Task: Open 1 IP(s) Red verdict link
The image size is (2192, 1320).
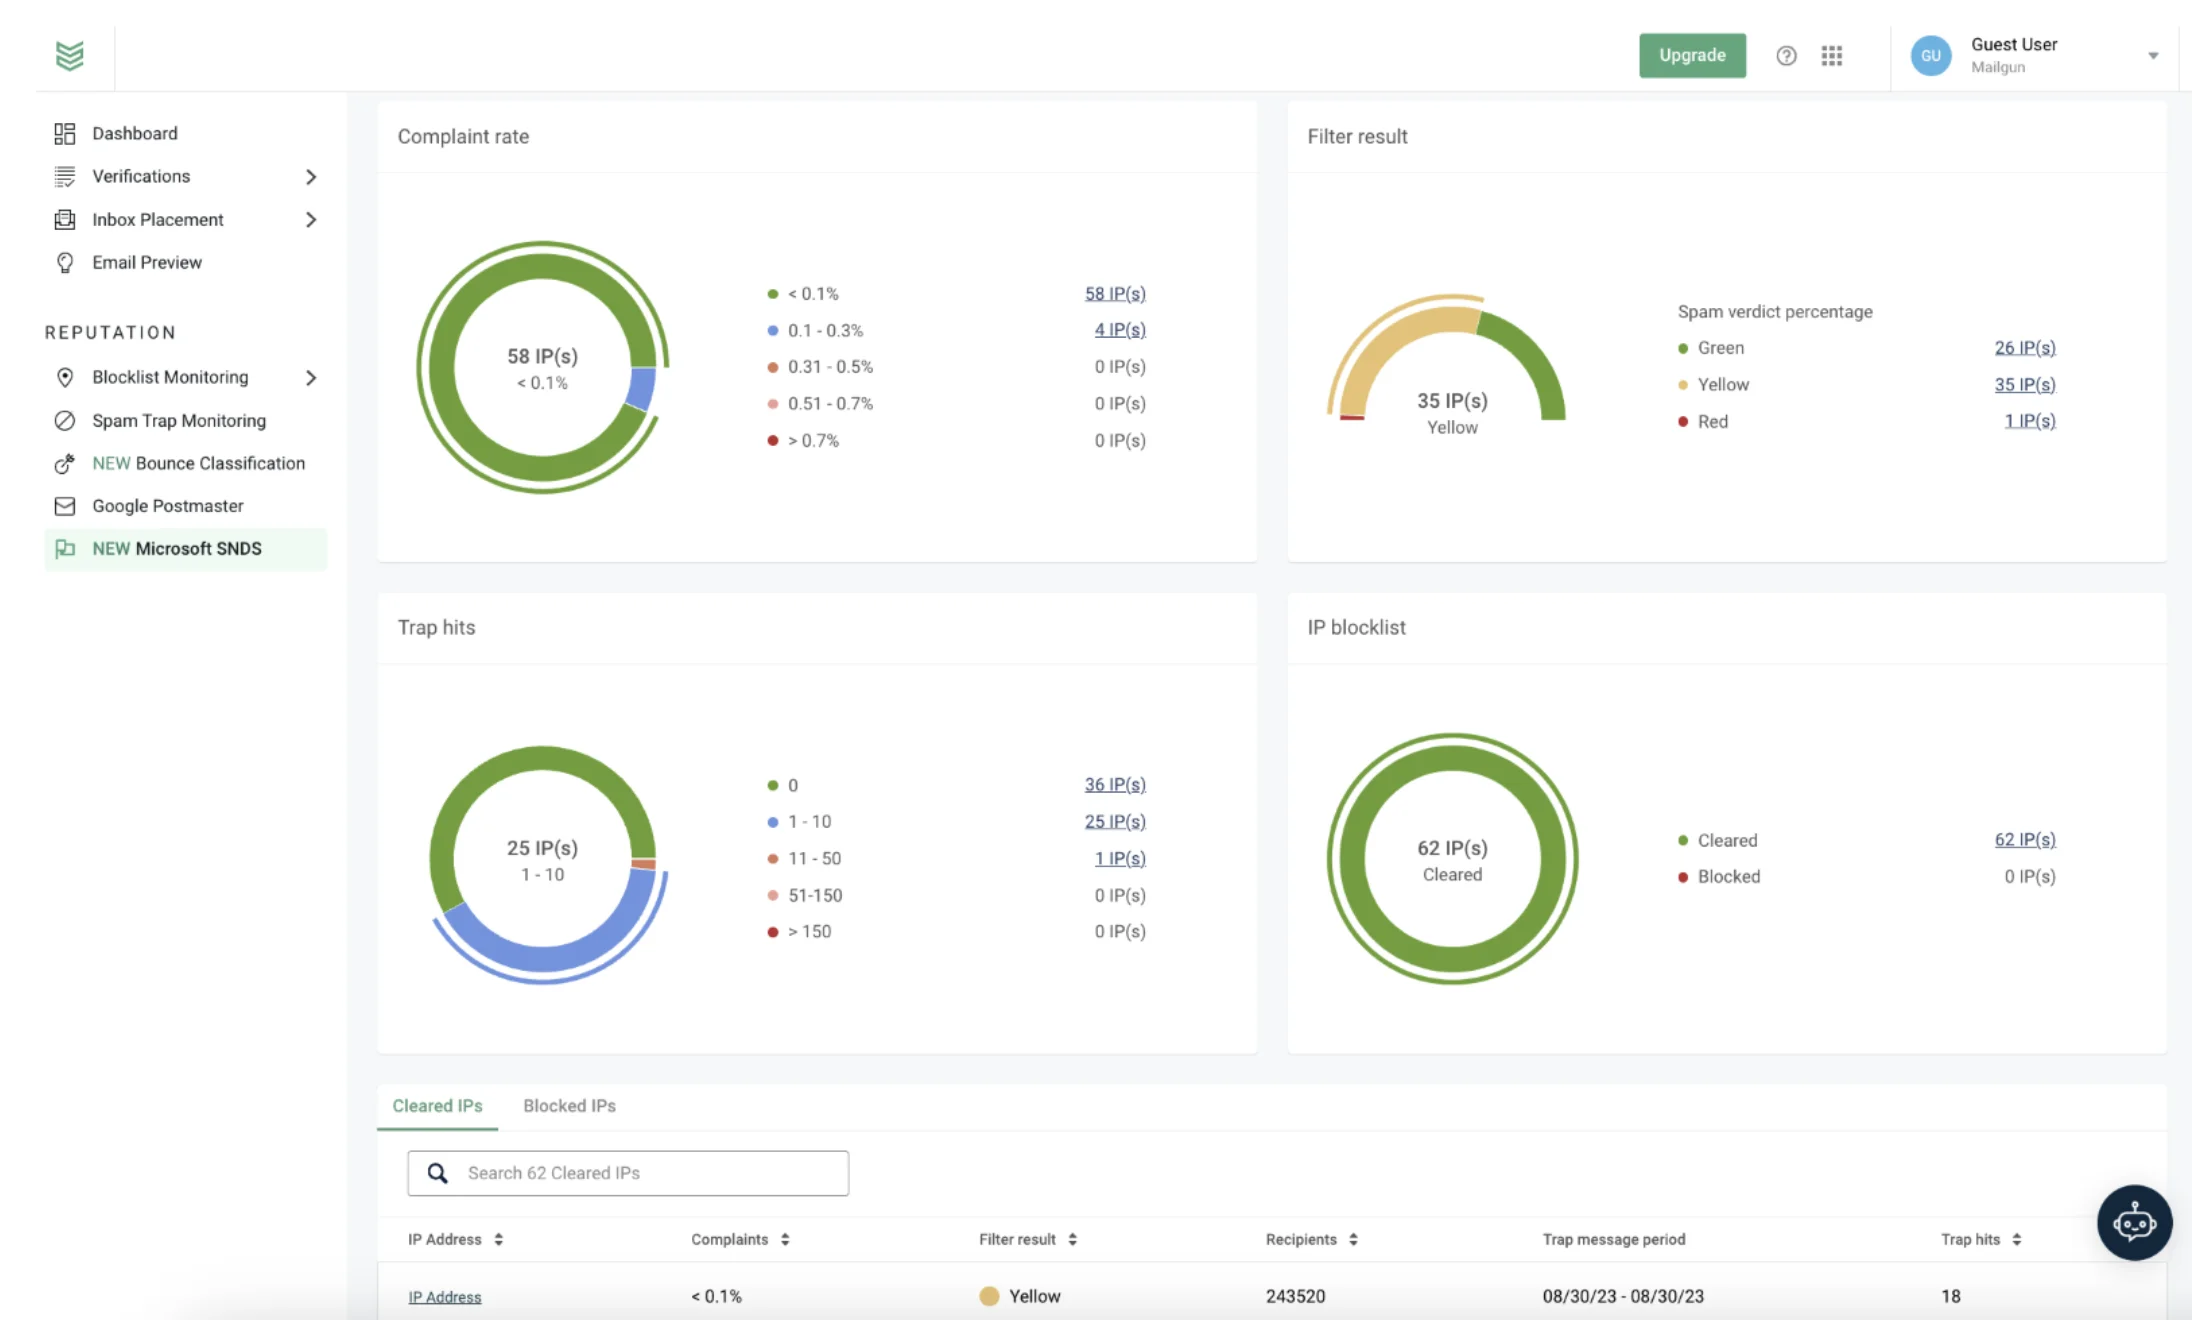Action: (x=2030, y=422)
